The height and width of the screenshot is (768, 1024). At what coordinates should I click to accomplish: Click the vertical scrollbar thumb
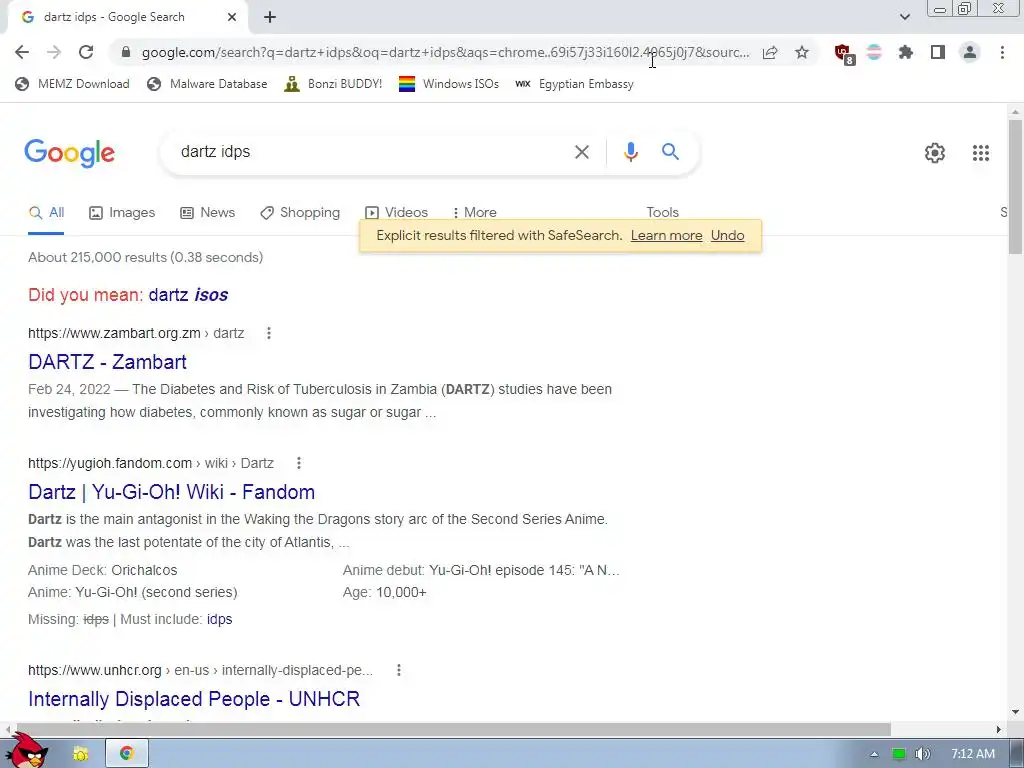[1015, 186]
